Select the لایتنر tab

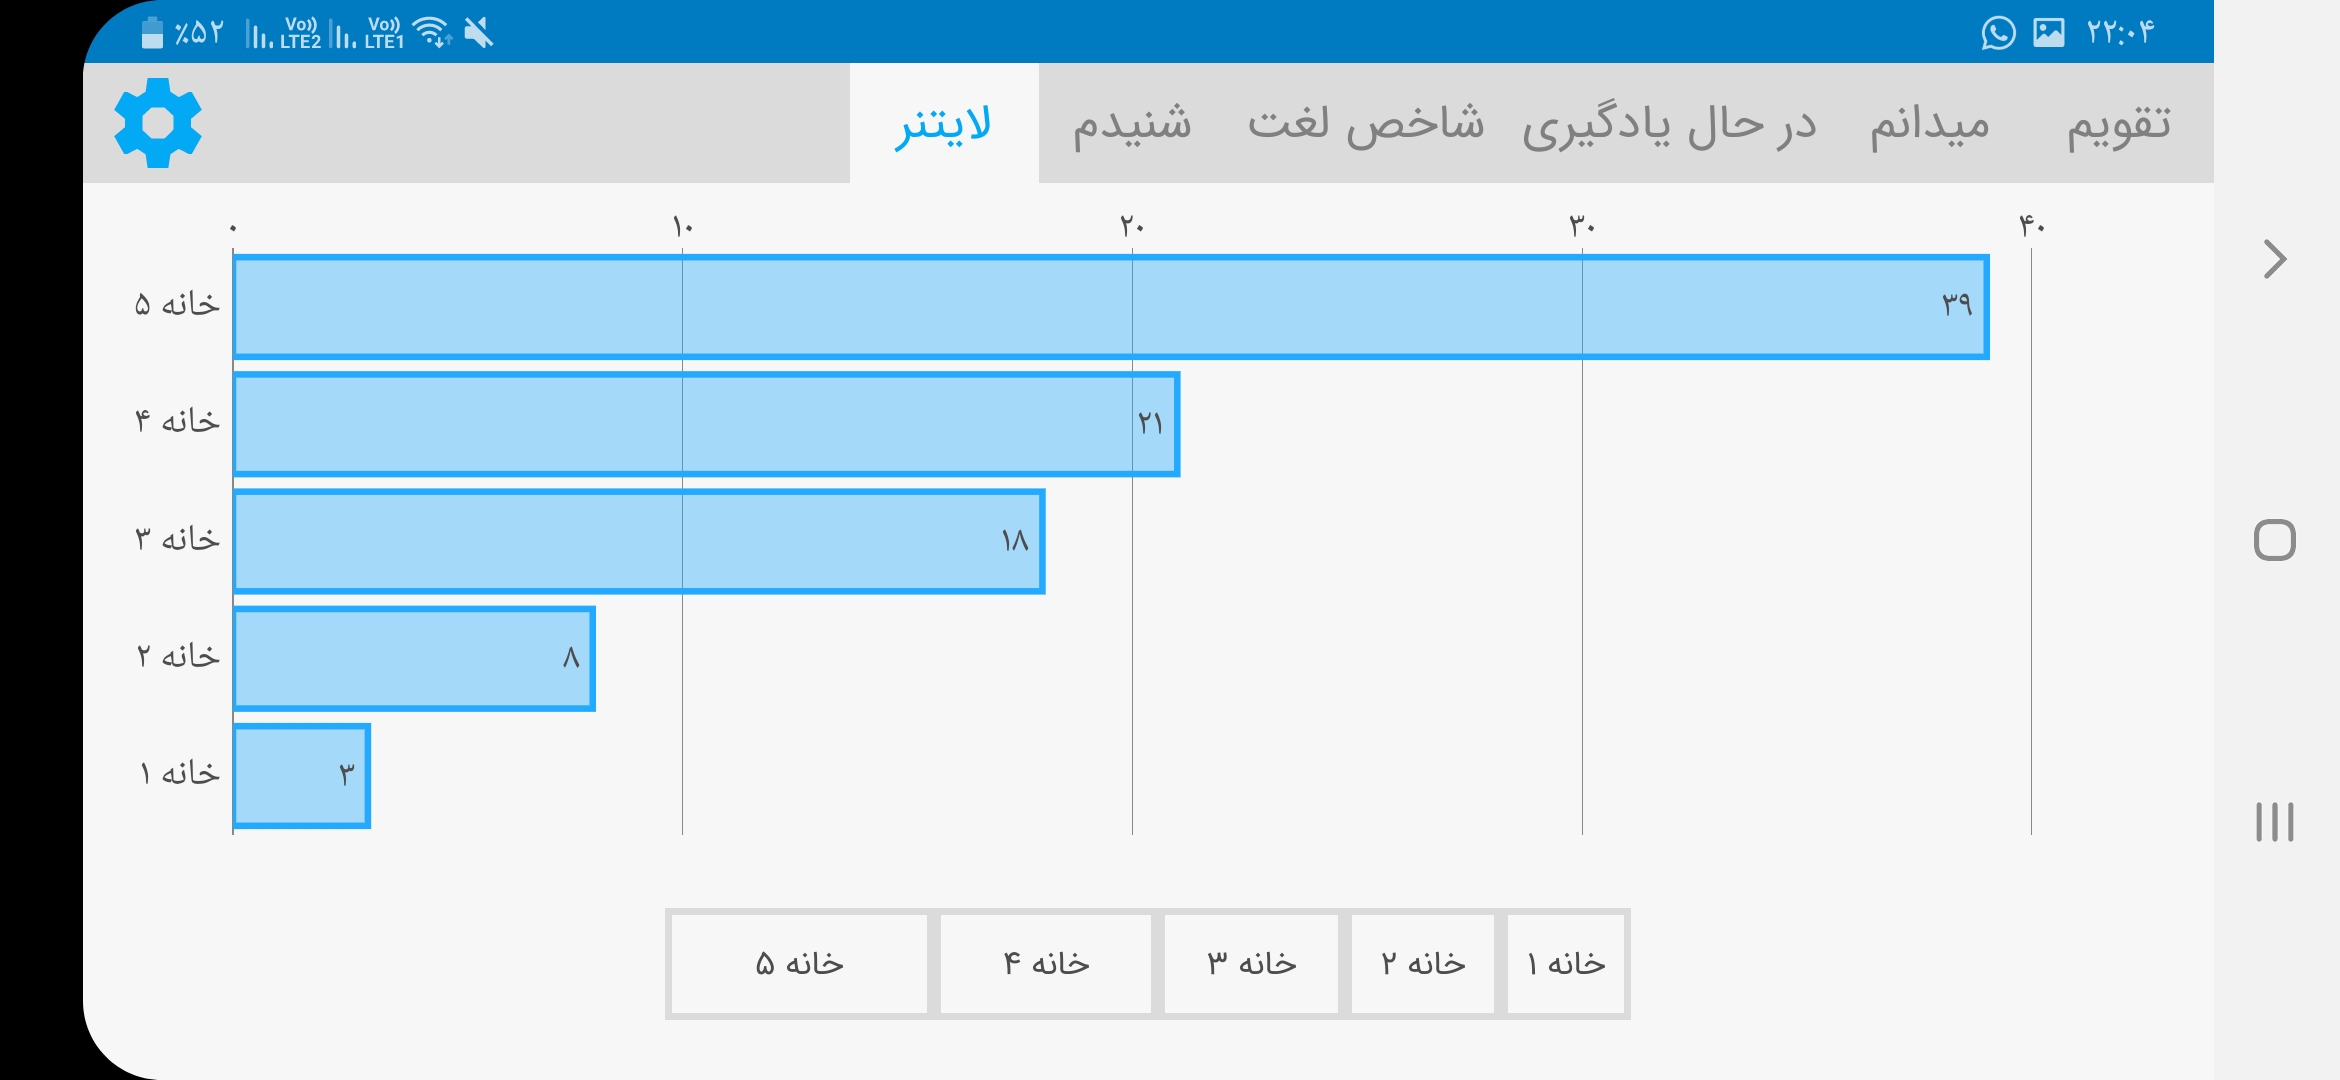click(x=944, y=124)
